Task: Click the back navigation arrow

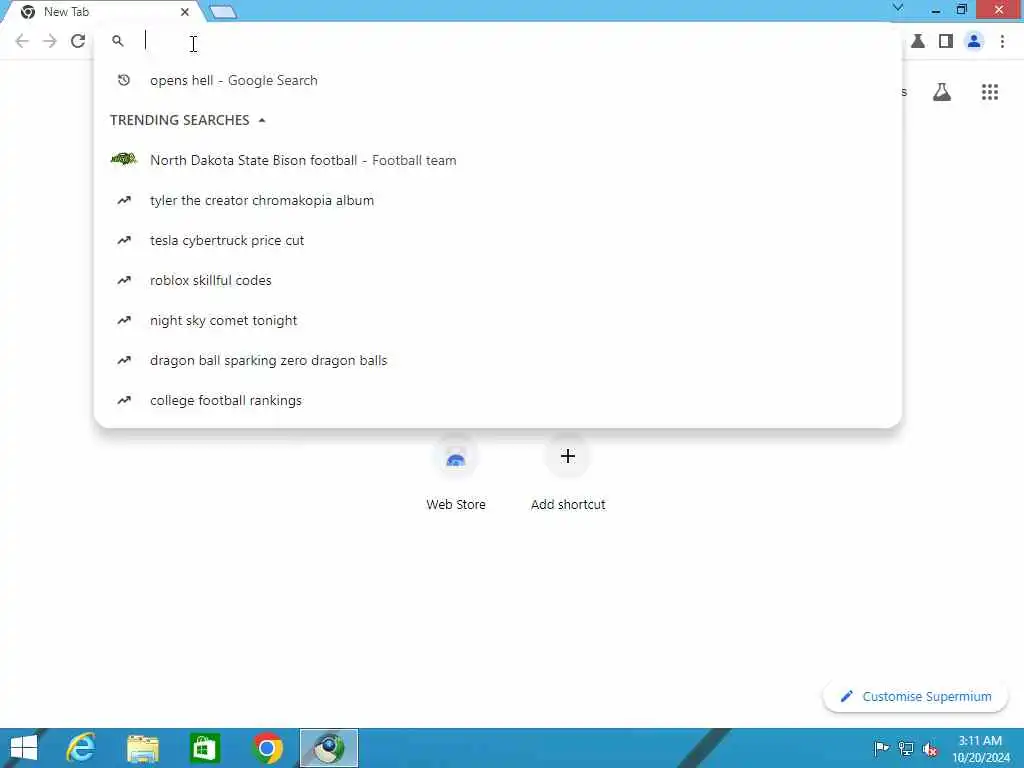Action: 22,41
